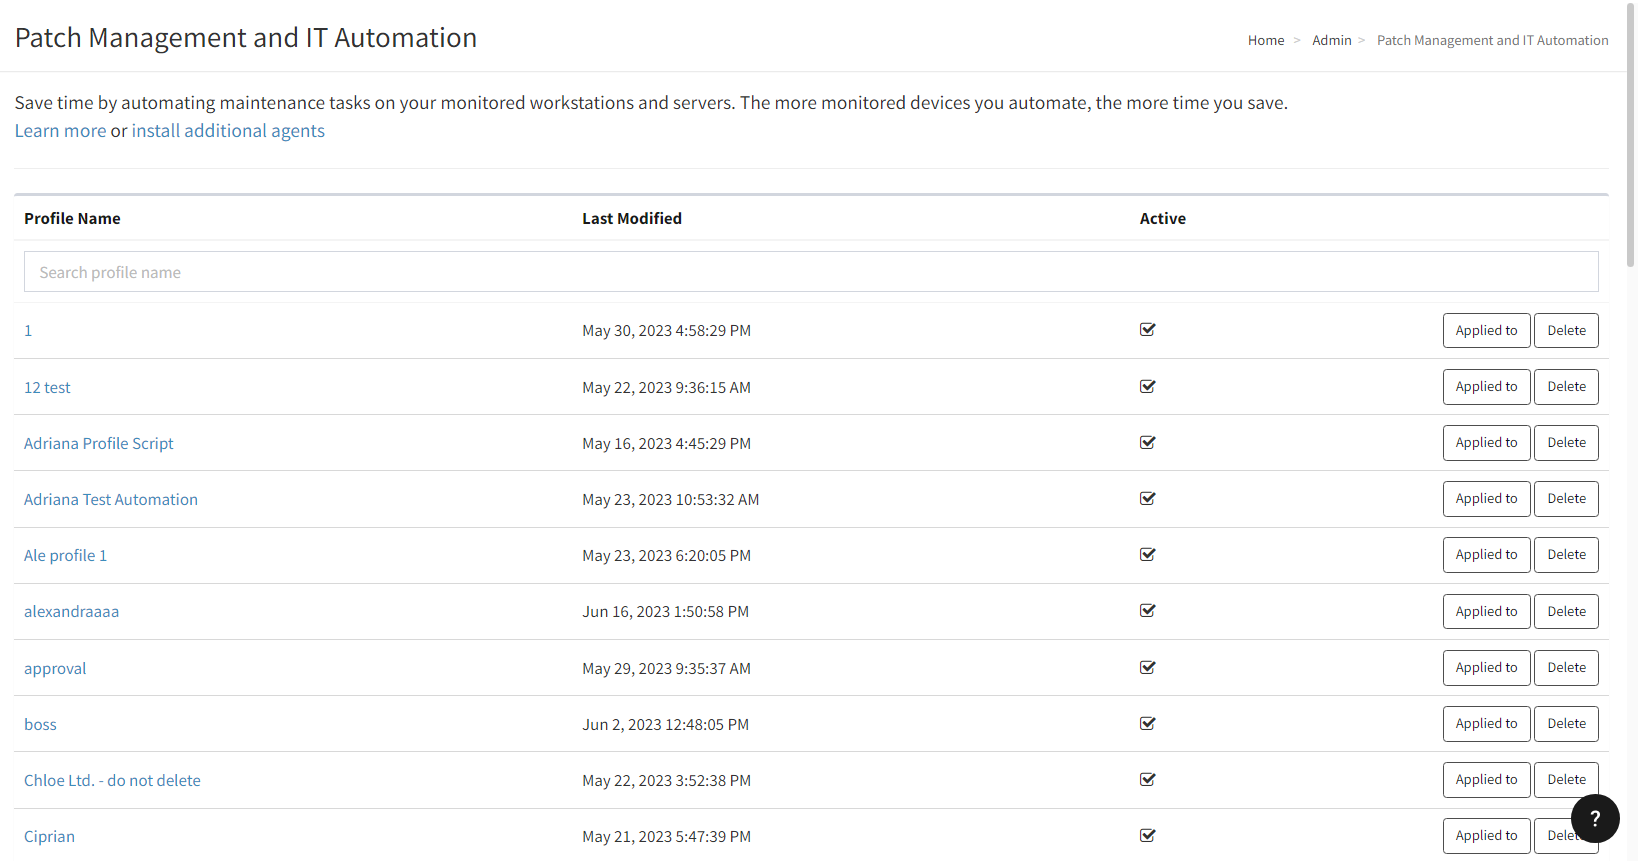Toggle Active checkbox for Ale profile 1
Image resolution: width=1638 pixels, height=861 pixels.
click(1148, 554)
